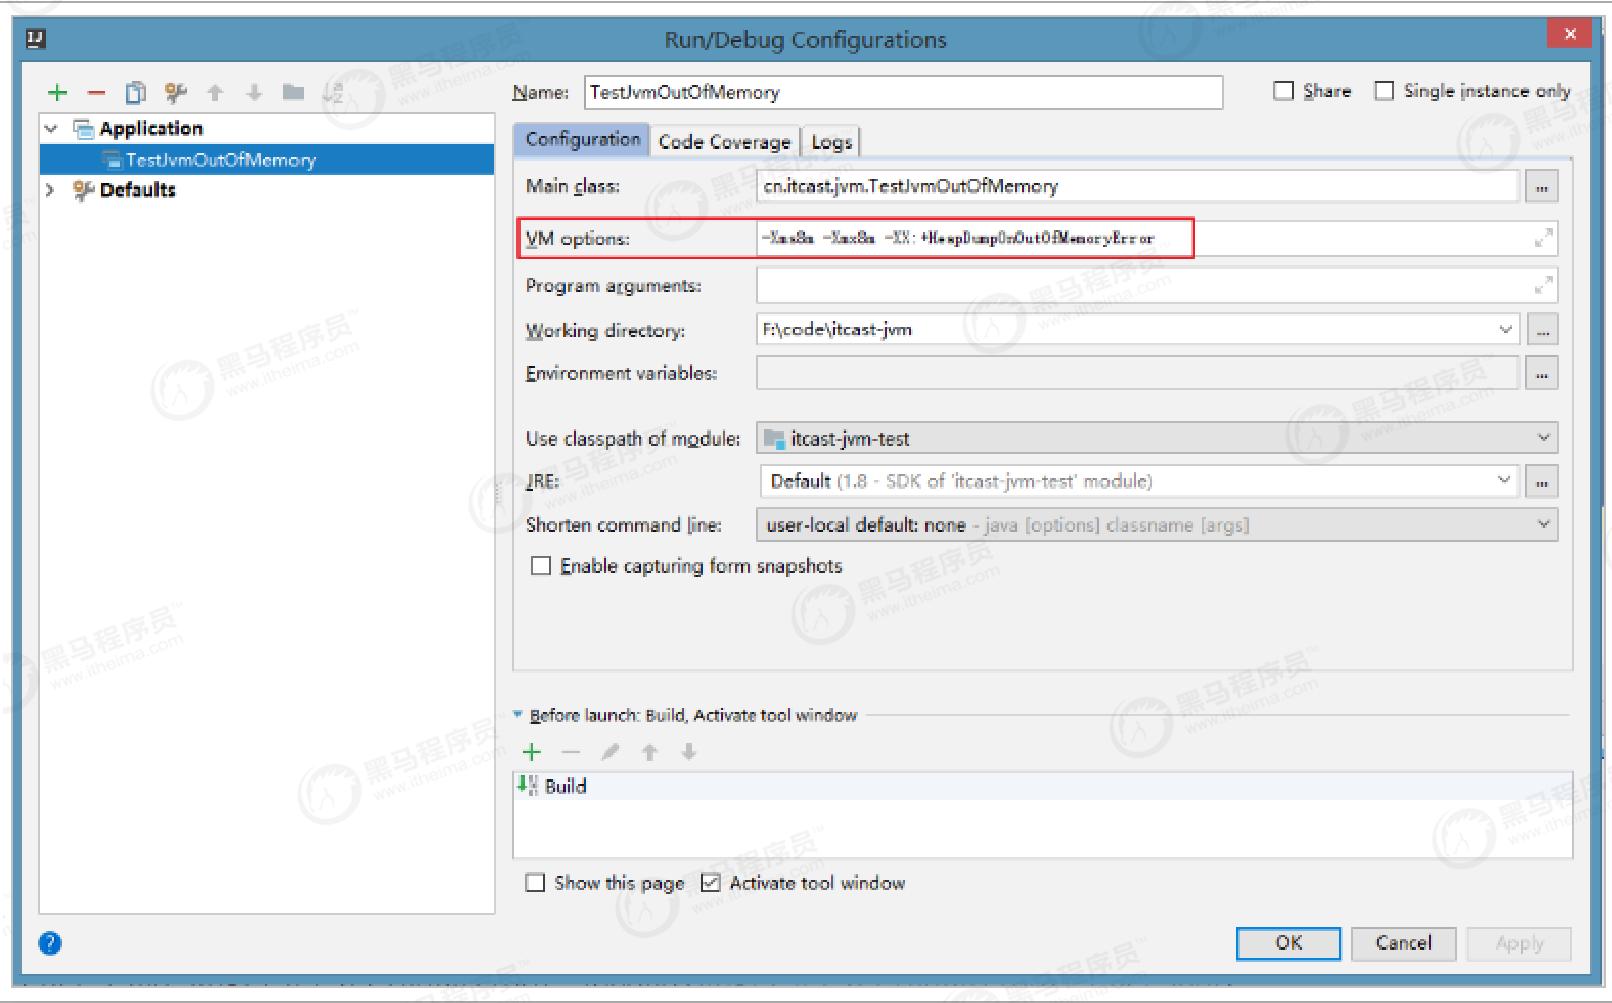This screenshot has width=1612, height=1003.
Task: Uncheck Activate tool window checkbox
Action: point(711,883)
